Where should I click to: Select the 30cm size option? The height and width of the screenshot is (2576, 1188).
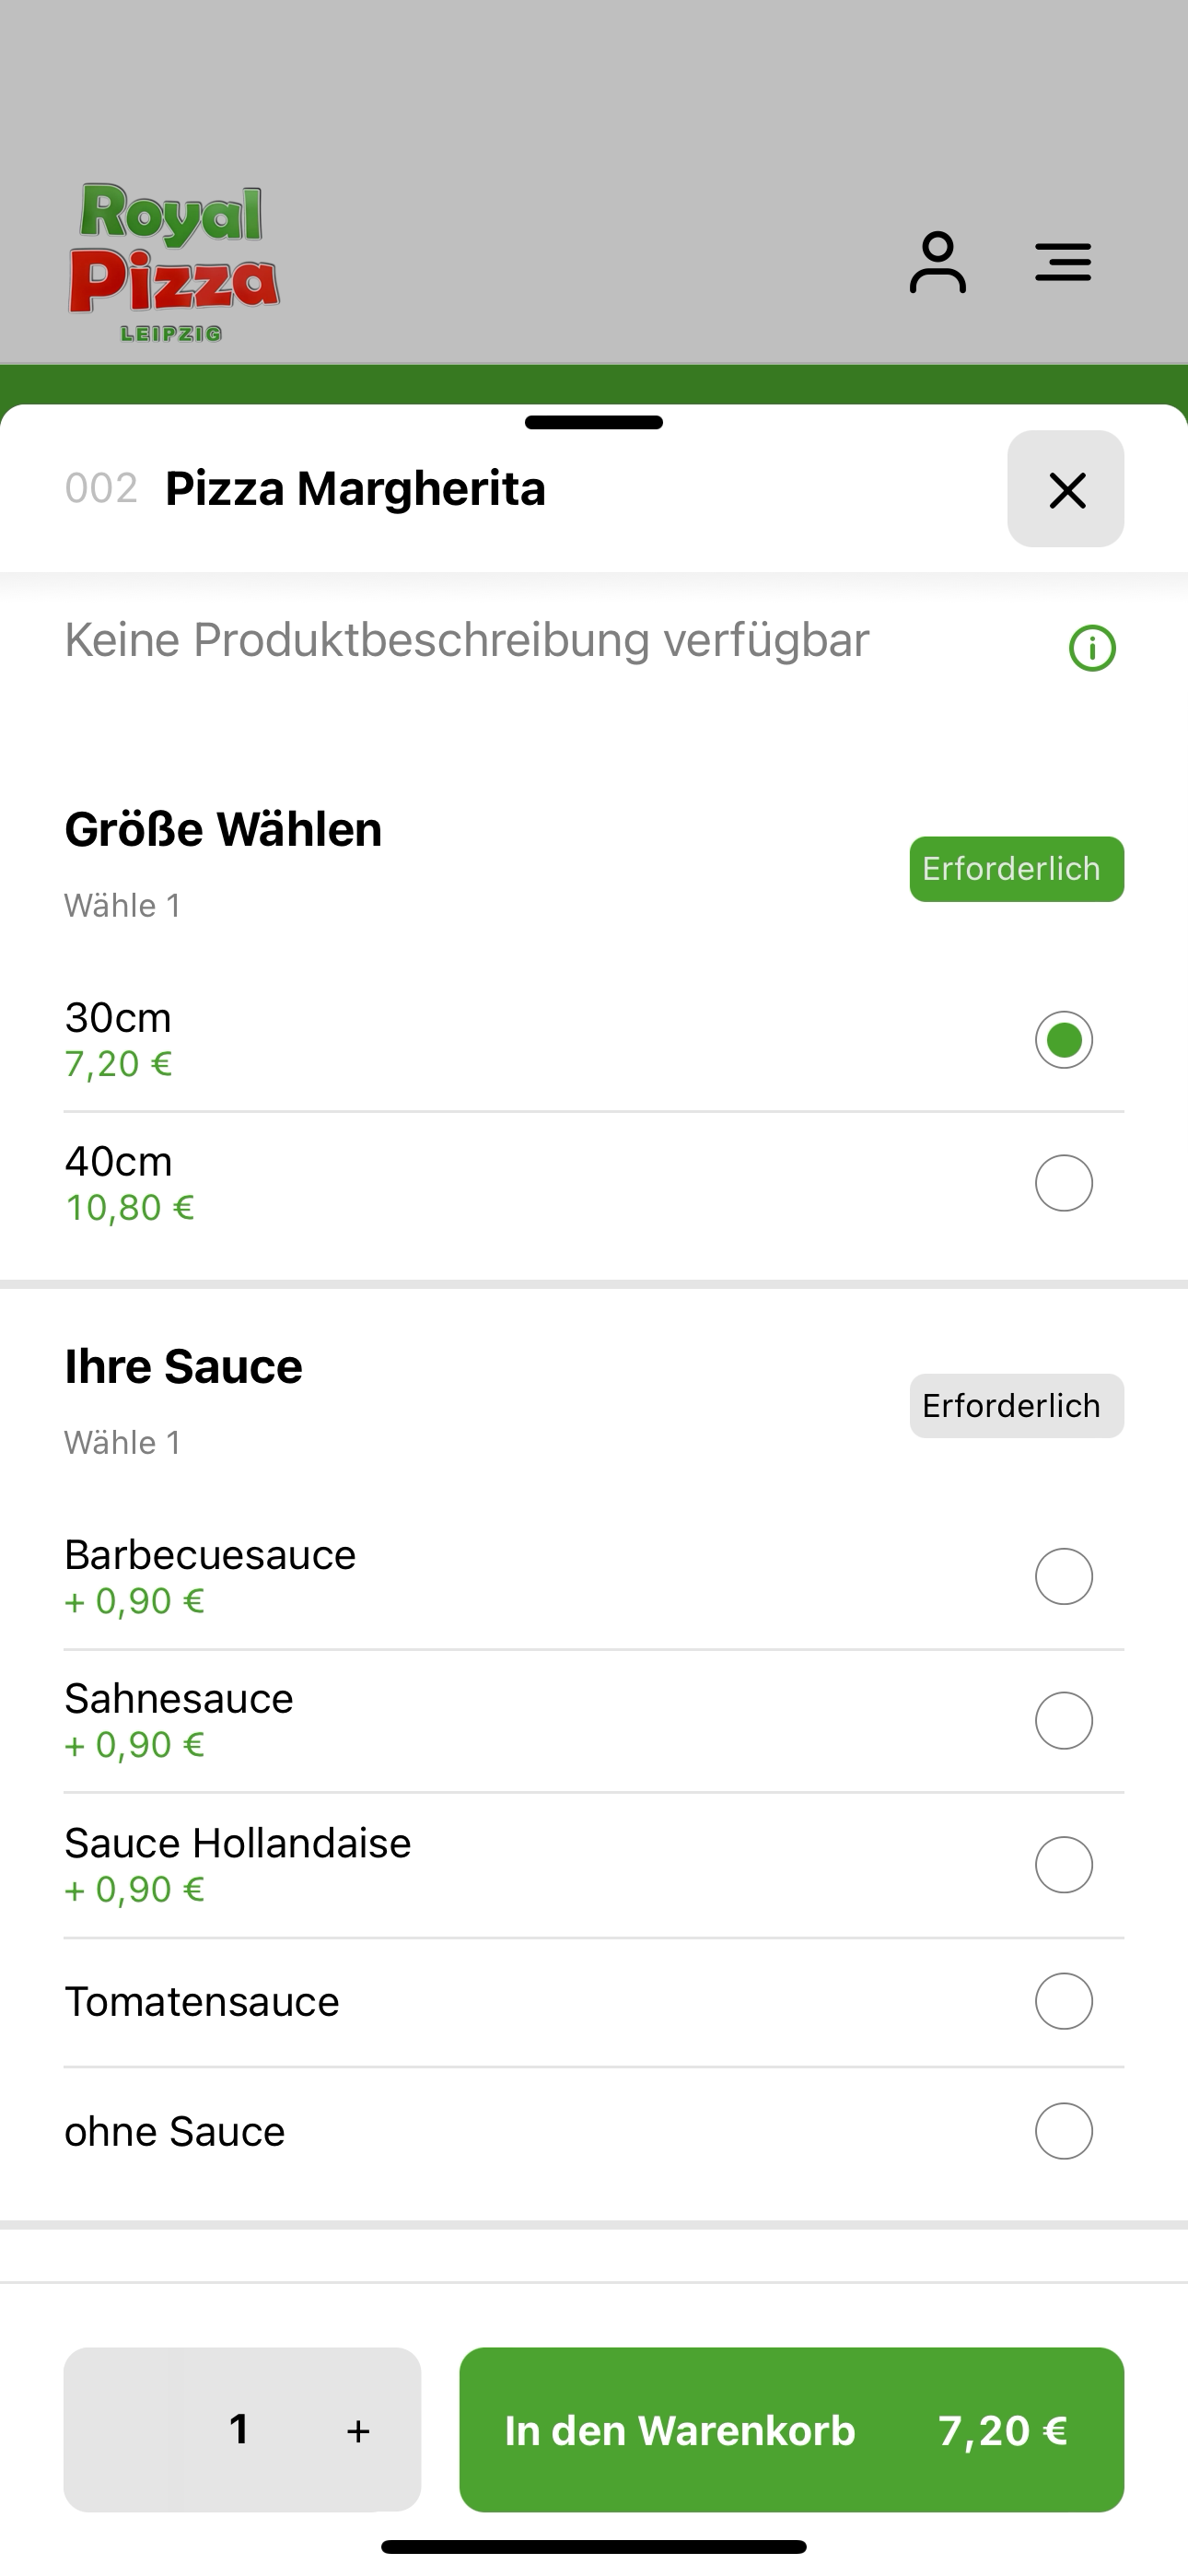(594, 1040)
